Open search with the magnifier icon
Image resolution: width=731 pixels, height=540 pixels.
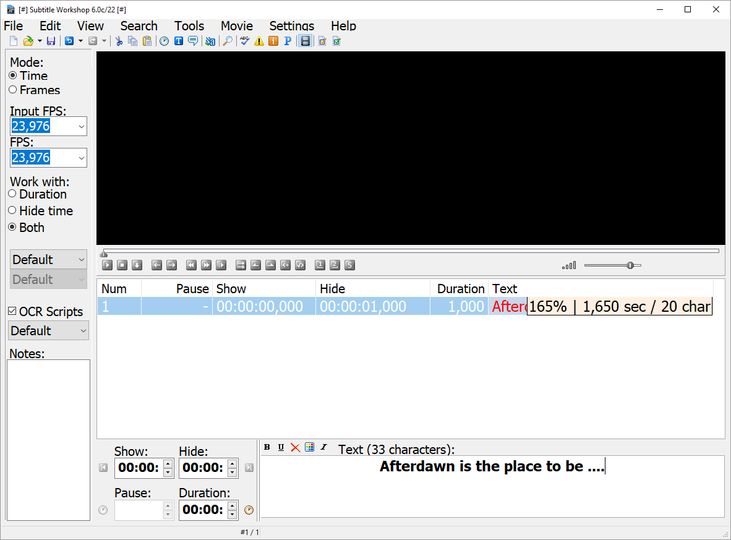pos(228,41)
